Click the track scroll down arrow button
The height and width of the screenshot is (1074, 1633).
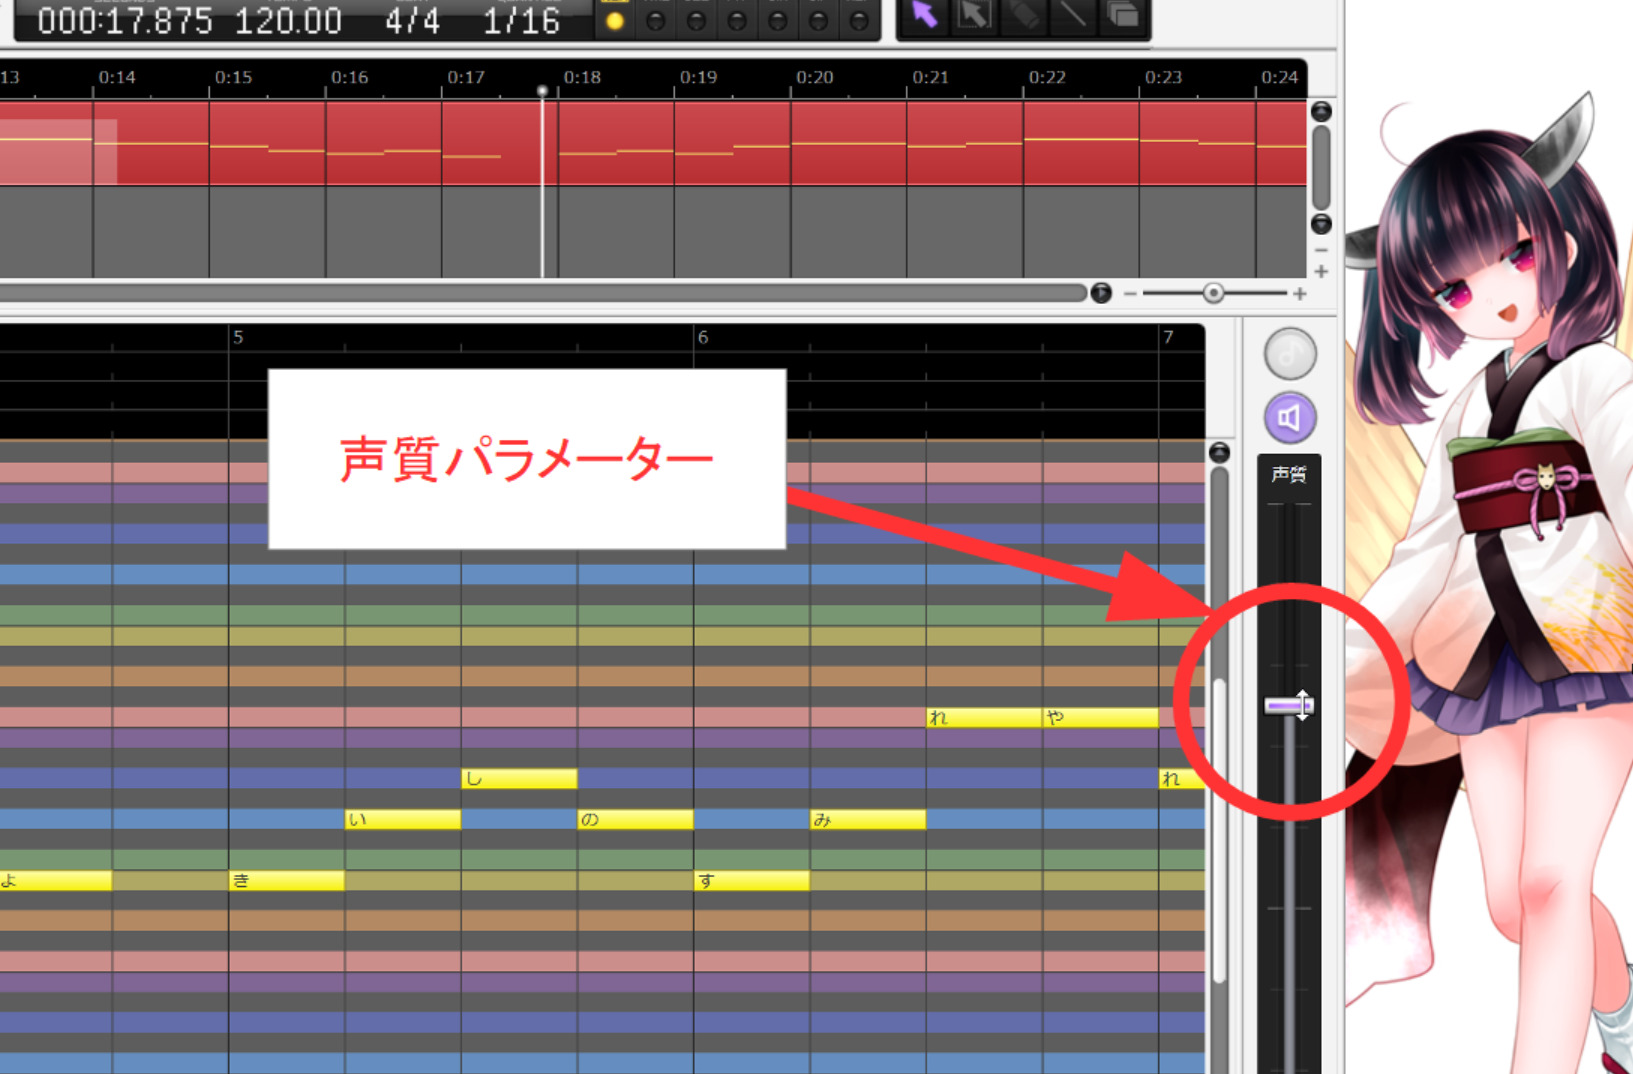pyautogui.click(x=1321, y=223)
